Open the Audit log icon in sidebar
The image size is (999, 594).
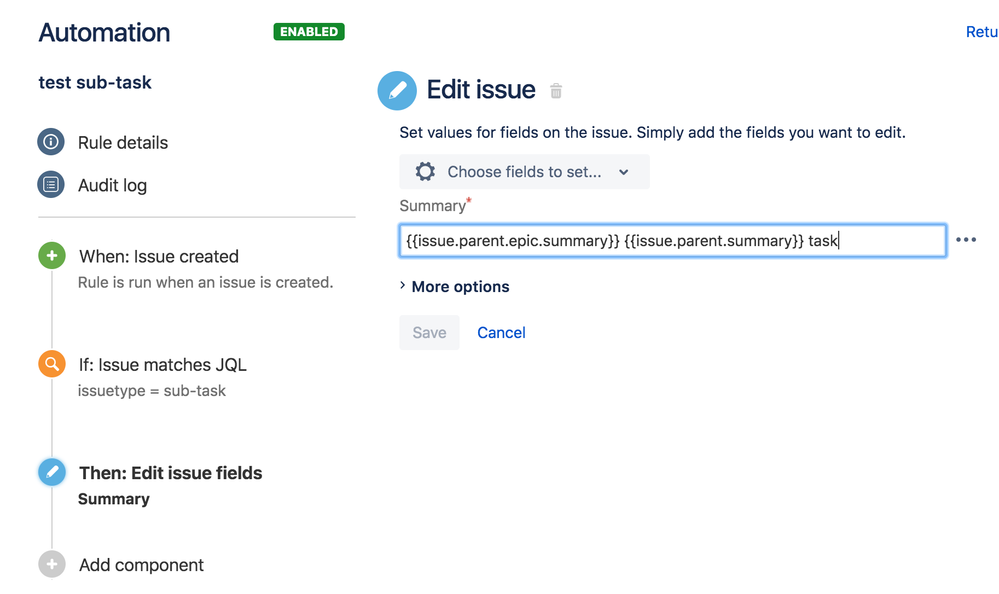pos(51,184)
